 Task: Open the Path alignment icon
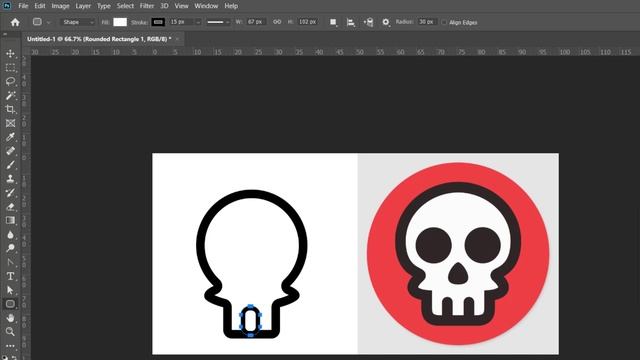click(351, 22)
